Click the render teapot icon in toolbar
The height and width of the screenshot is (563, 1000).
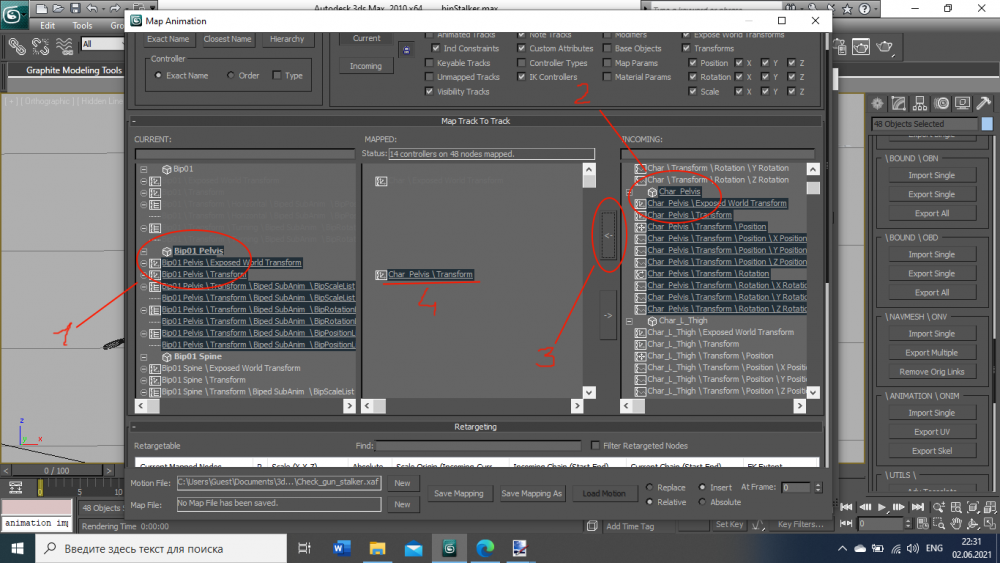(887, 46)
